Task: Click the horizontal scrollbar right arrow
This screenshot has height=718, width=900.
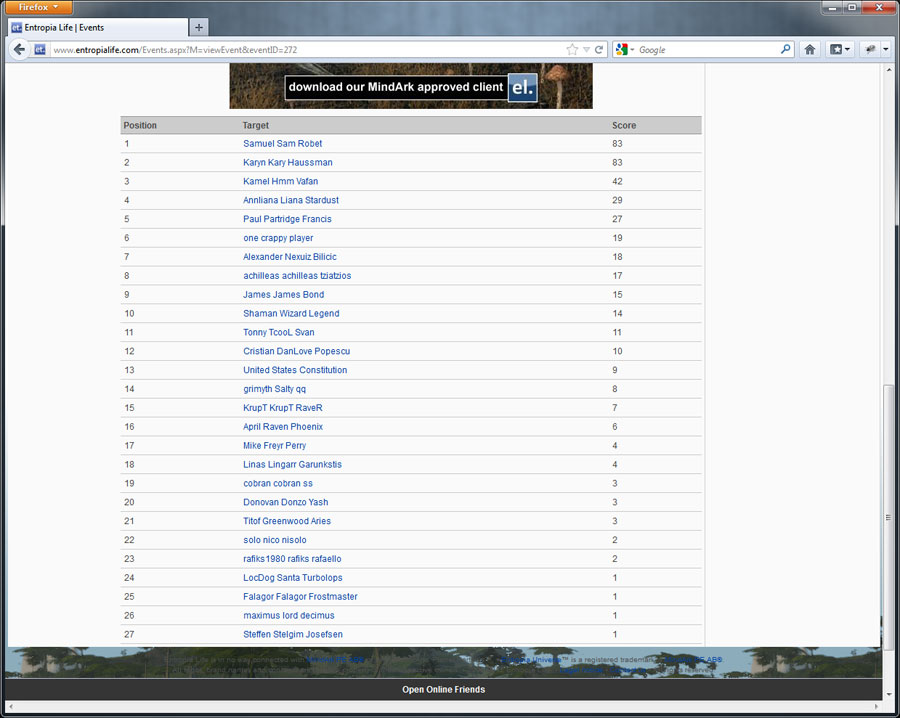Action: [x=876, y=707]
